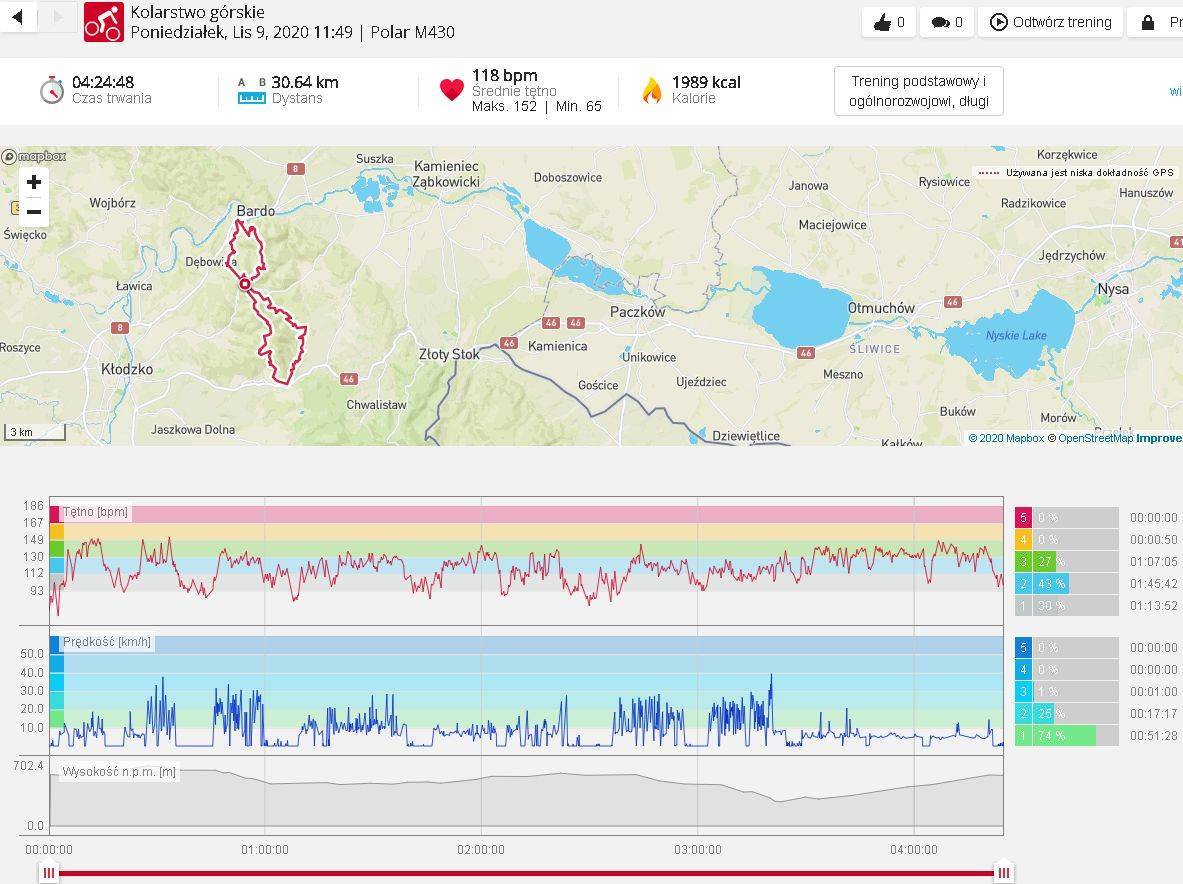Open comments with speech bubble button

point(946,22)
